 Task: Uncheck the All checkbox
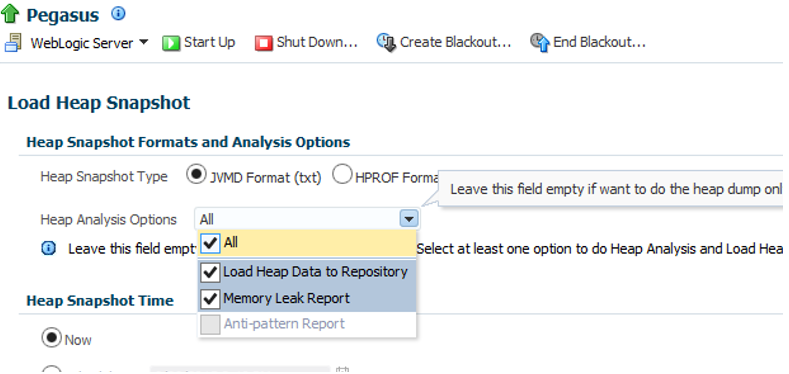pos(210,244)
